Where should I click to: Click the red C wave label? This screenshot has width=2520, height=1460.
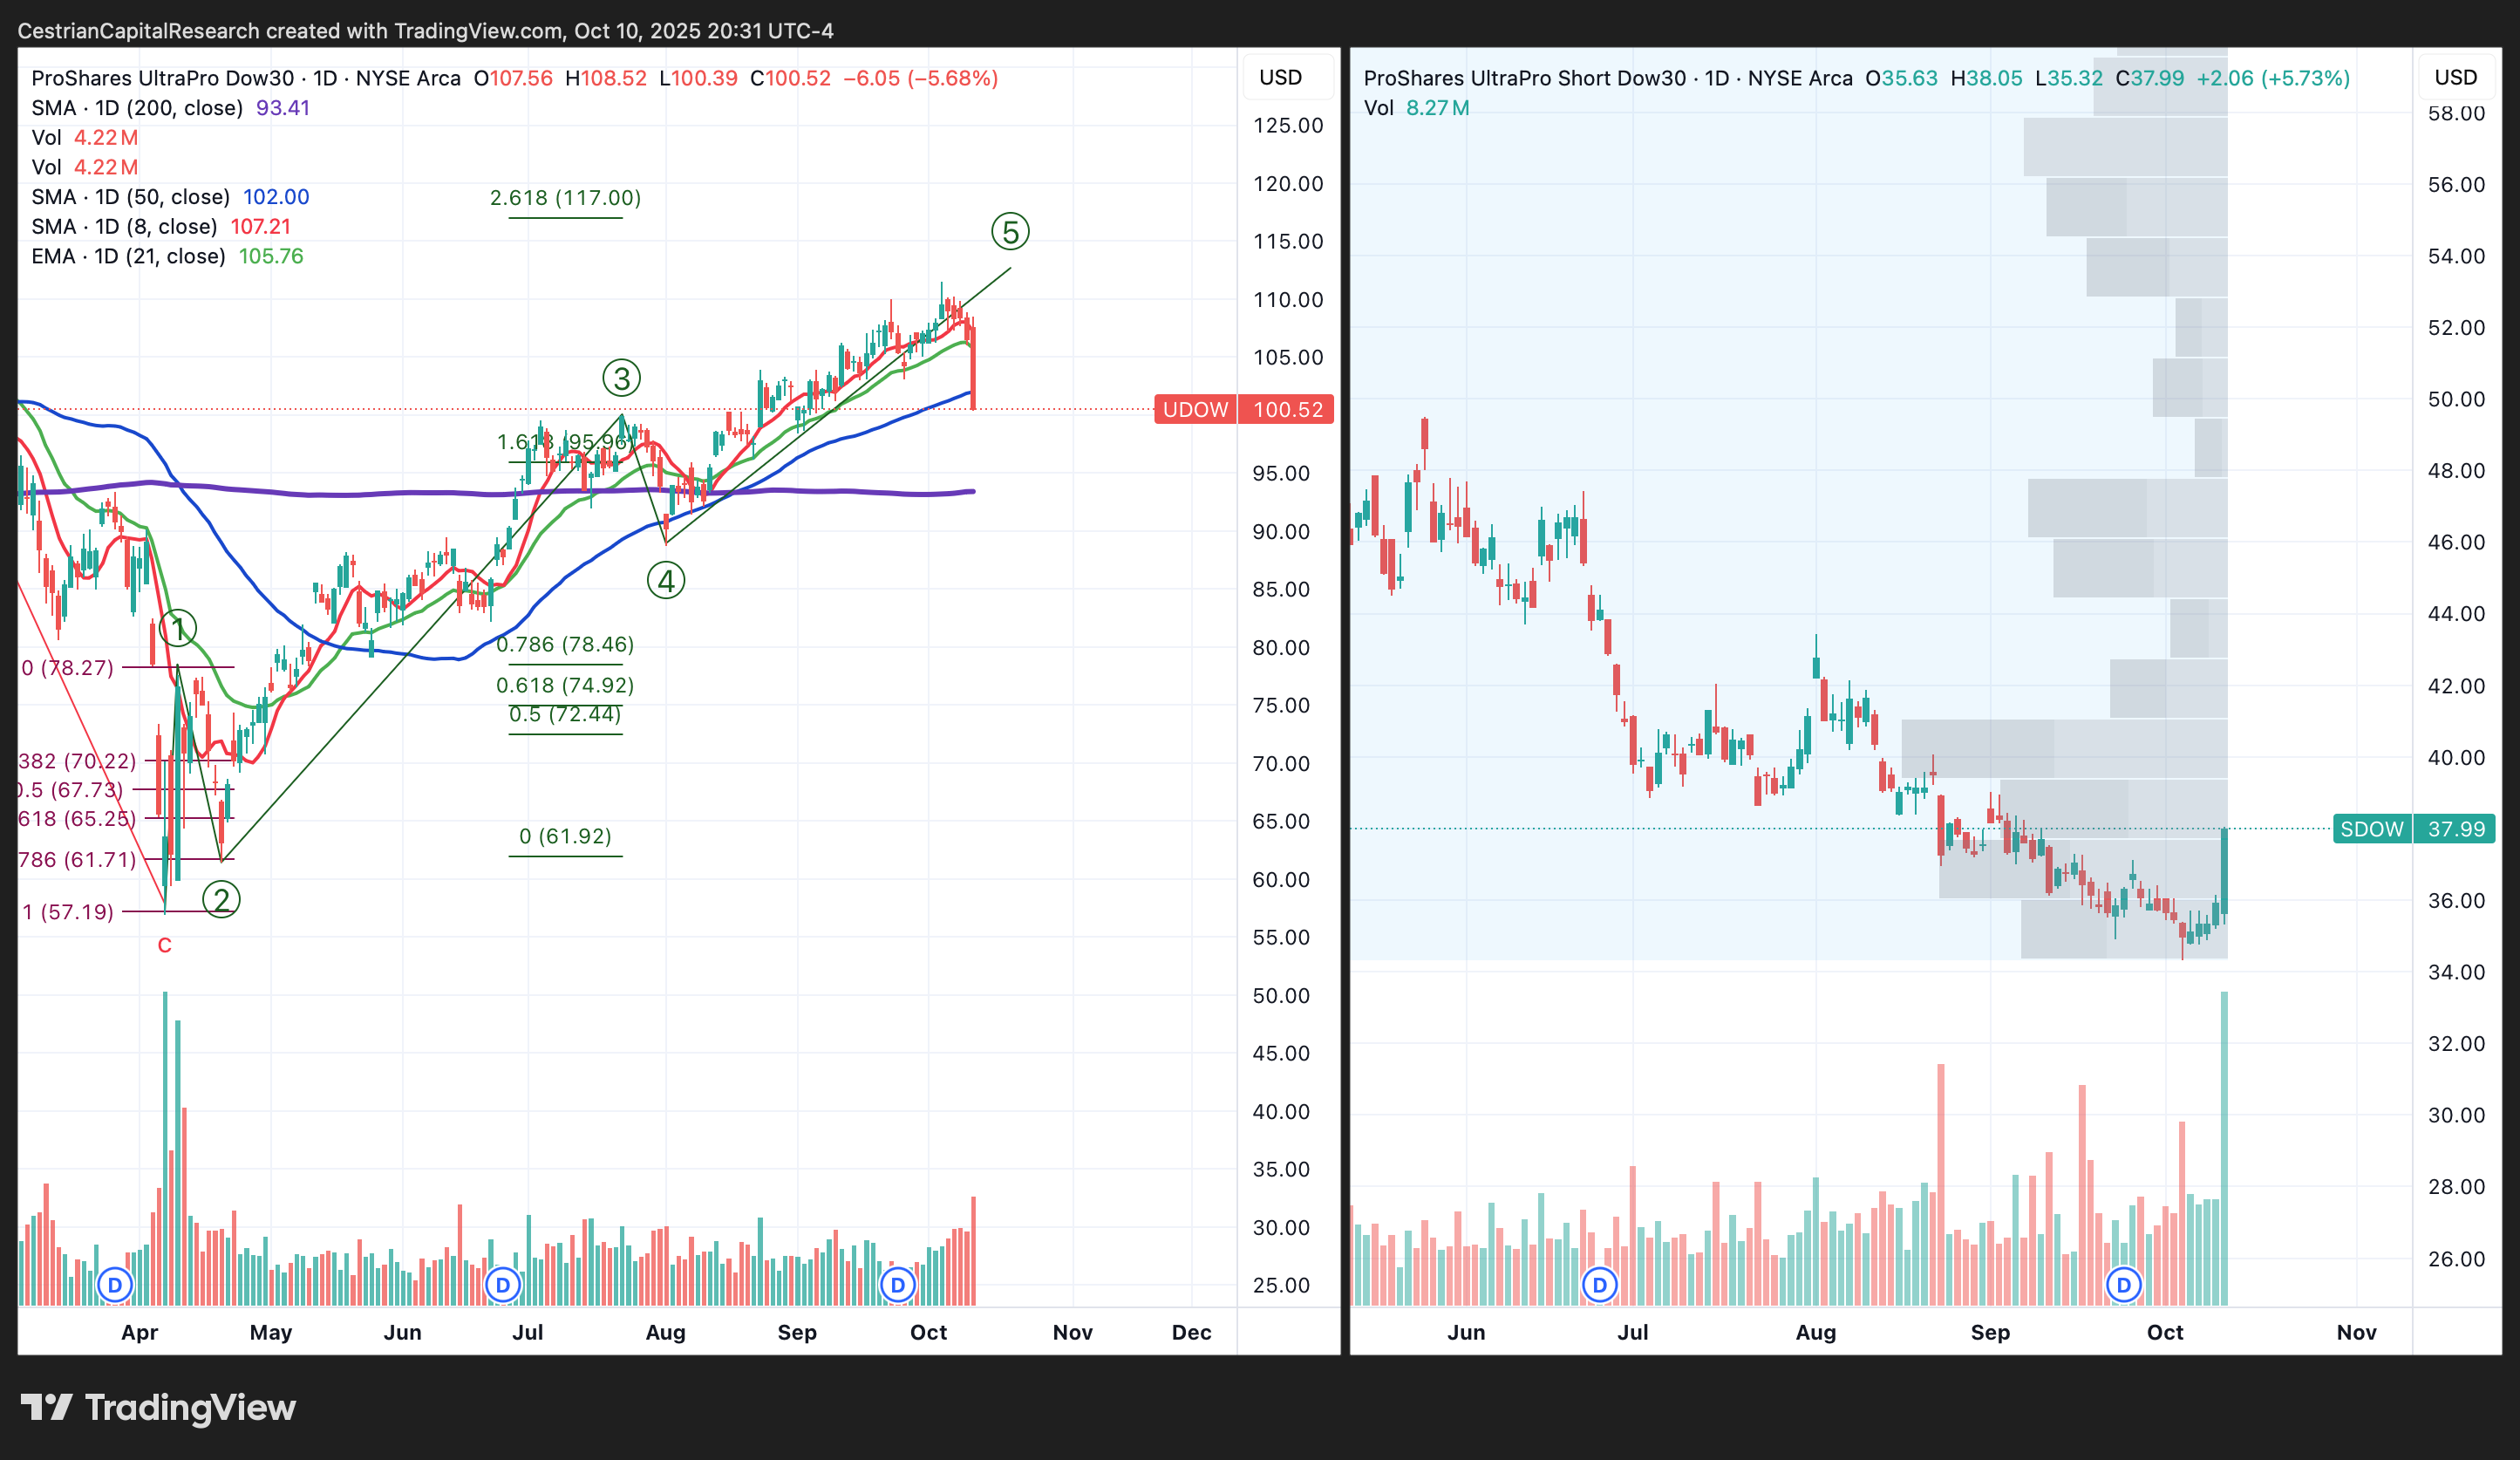click(165, 945)
